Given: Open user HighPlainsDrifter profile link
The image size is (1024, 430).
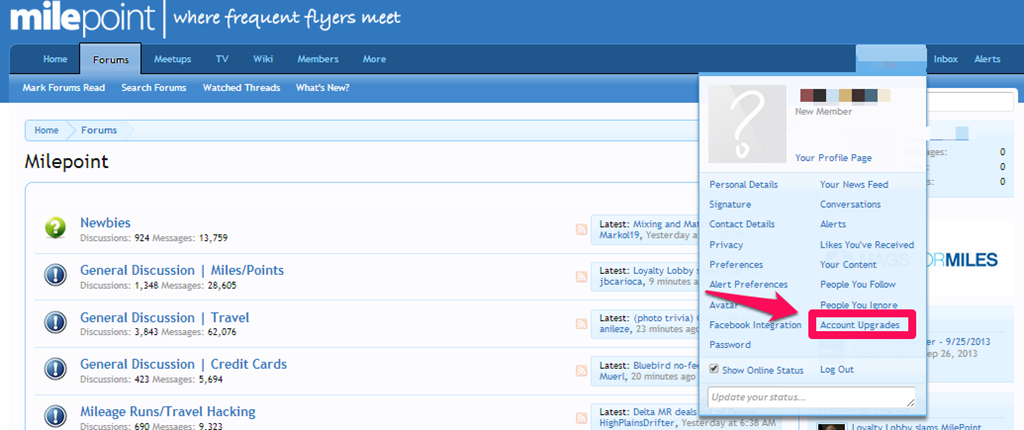Looking at the screenshot, I should (637, 423).
